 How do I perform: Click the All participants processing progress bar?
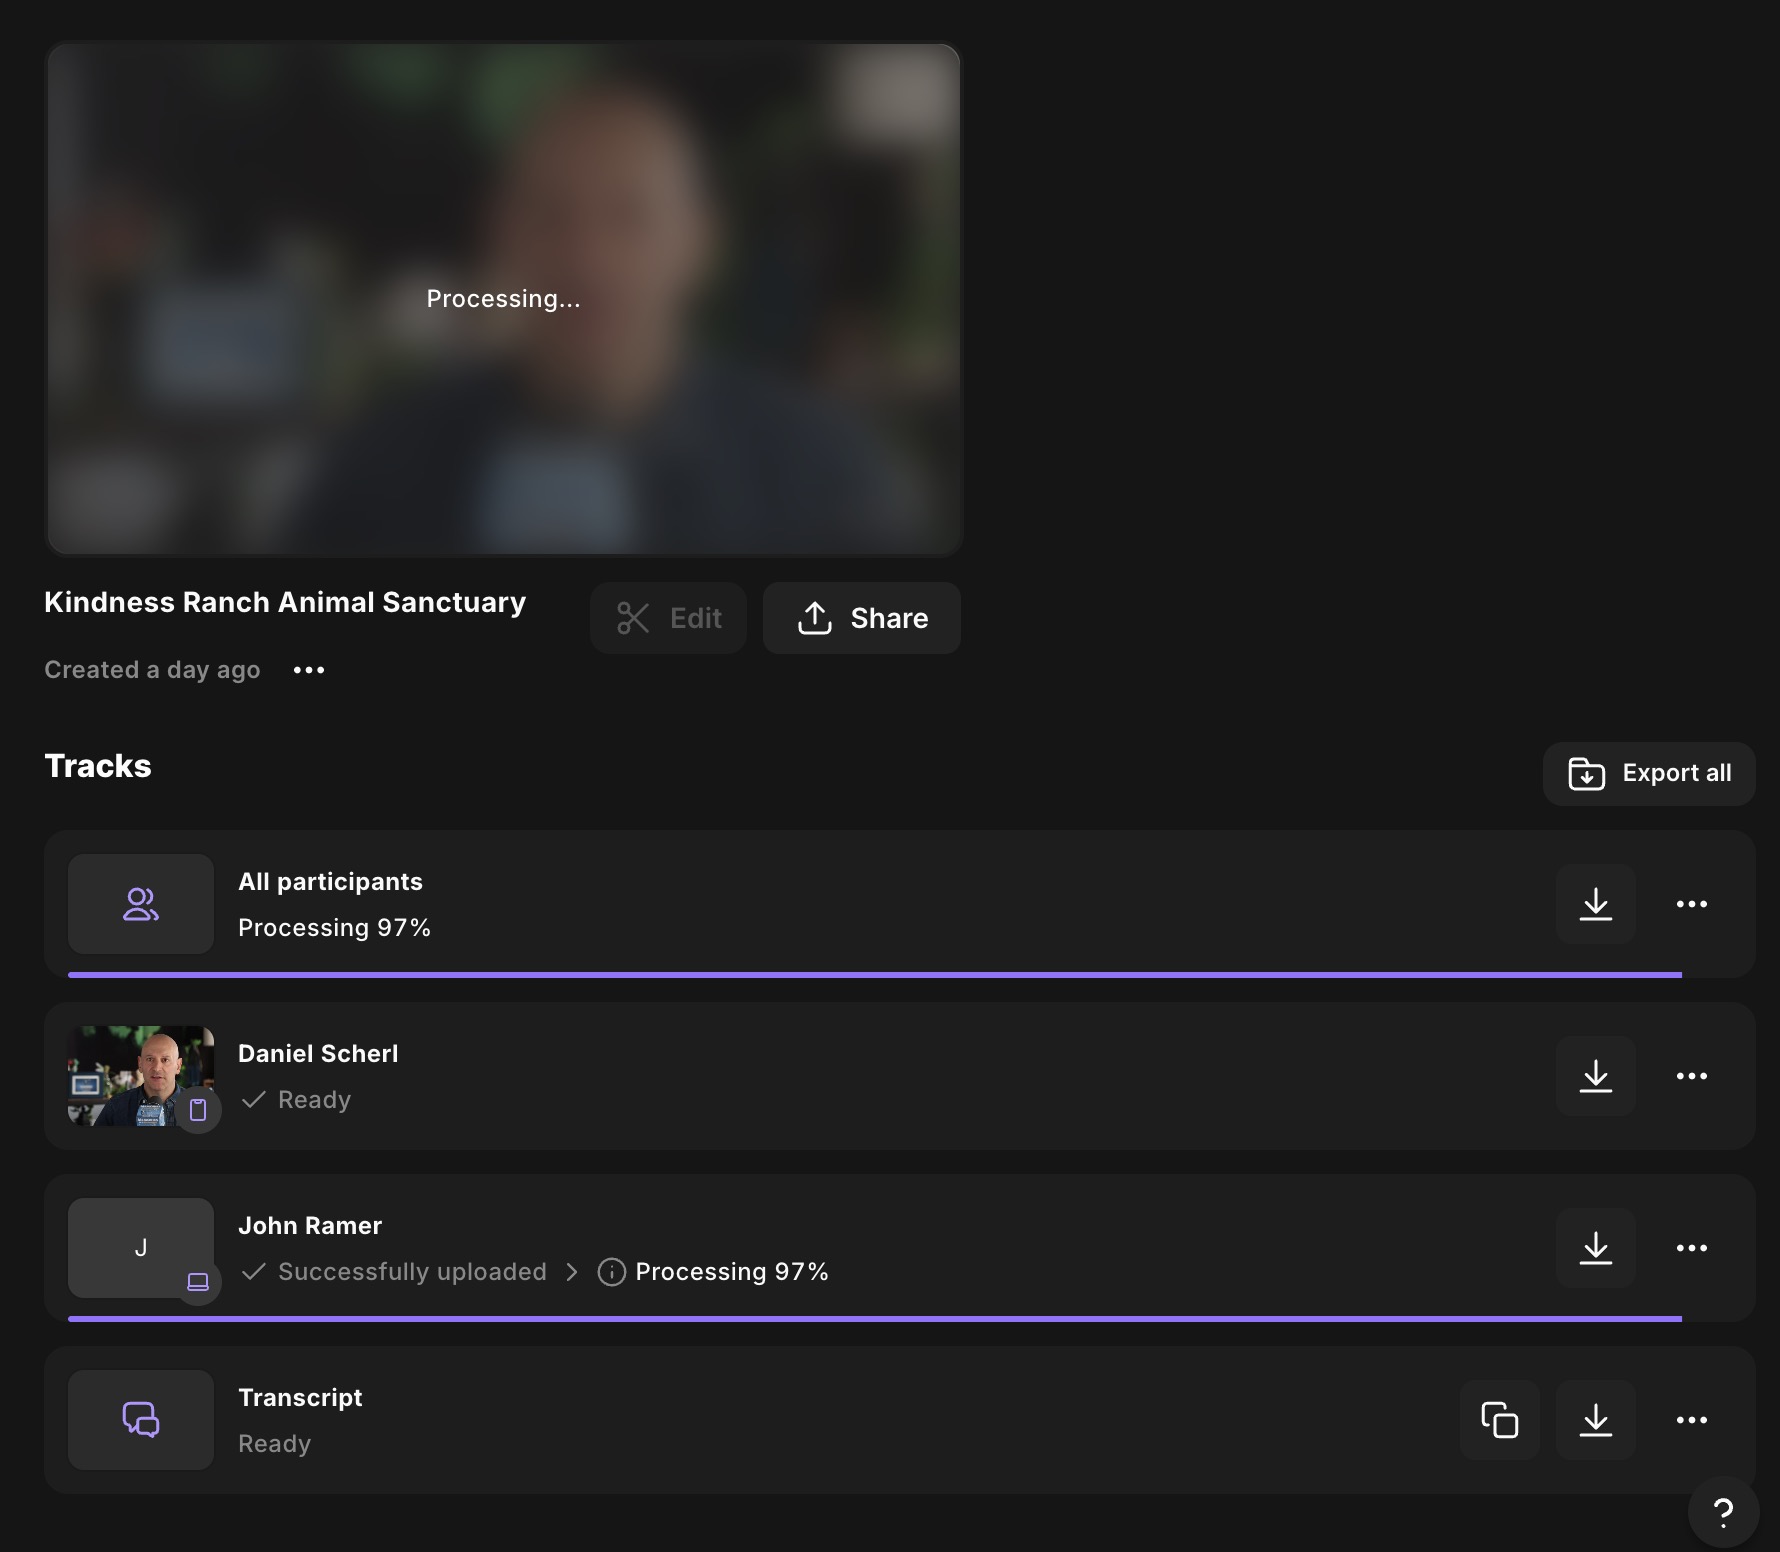point(874,974)
